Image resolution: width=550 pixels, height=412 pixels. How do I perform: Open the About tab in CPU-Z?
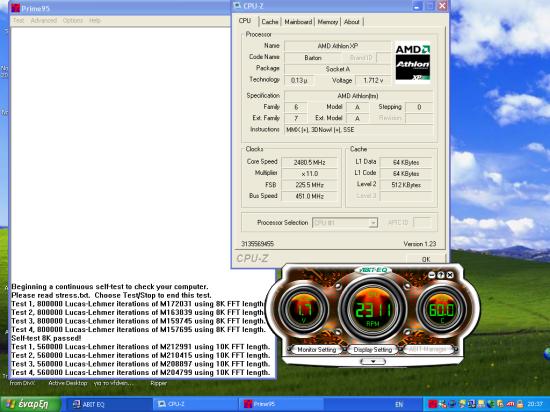351,22
